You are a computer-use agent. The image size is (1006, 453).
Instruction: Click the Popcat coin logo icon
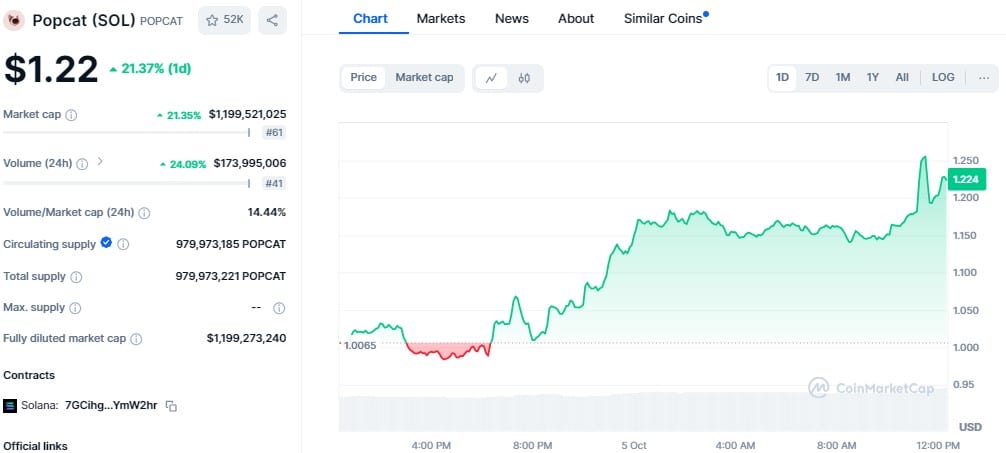point(13,21)
